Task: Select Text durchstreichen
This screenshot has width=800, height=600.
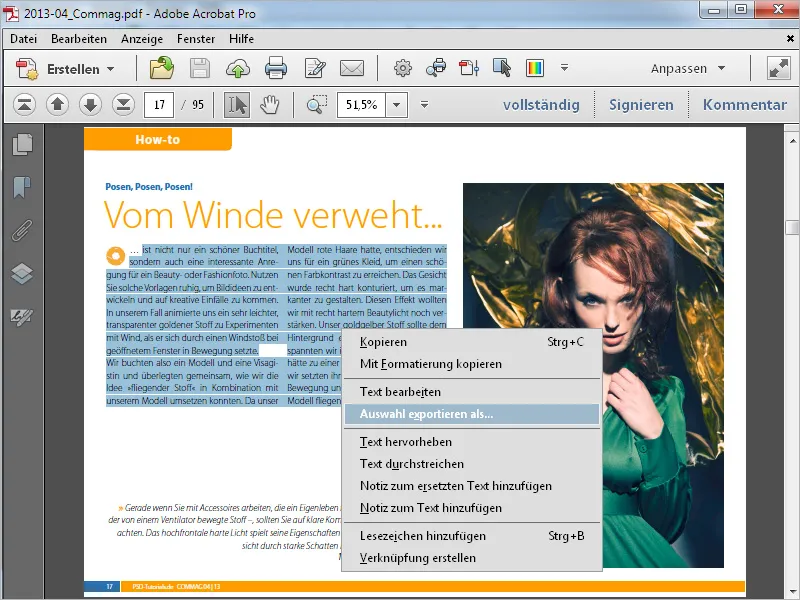Action: [x=472, y=464]
